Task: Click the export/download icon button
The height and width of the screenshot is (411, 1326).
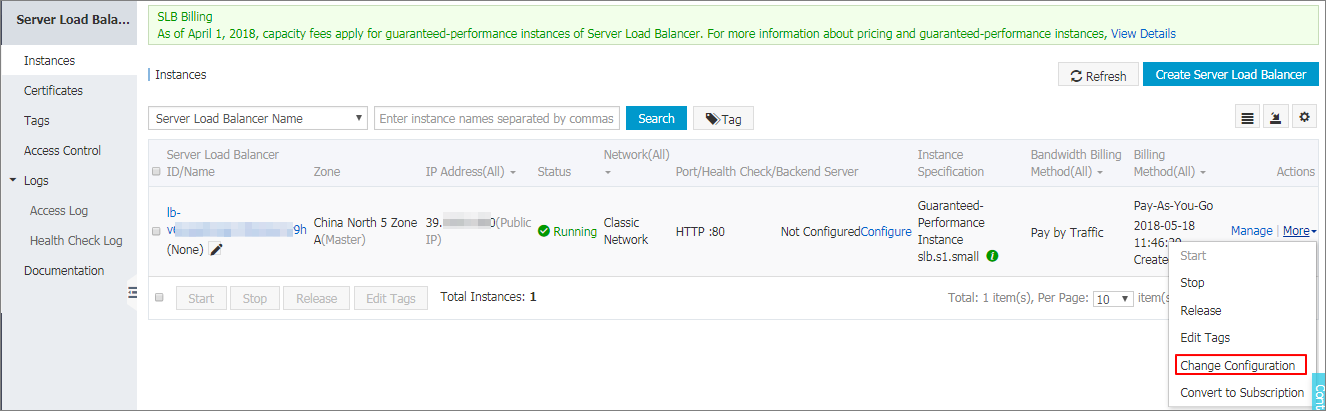Action: (x=1275, y=118)
